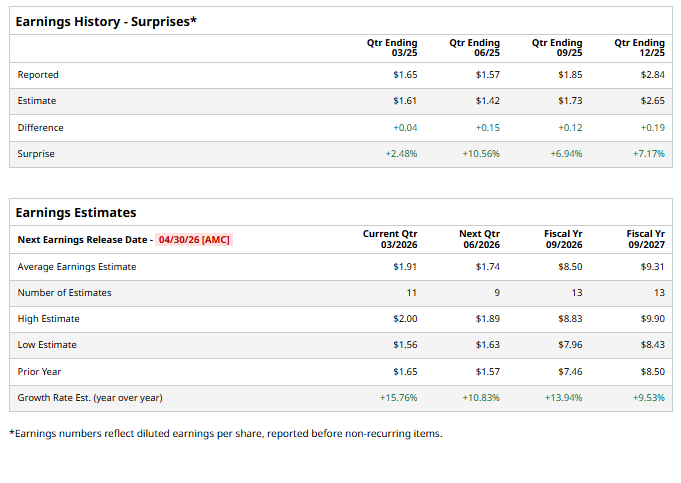681x483 pixels.
Task: Click the Current Qtr 03/2026 column header
Action: 390,239
